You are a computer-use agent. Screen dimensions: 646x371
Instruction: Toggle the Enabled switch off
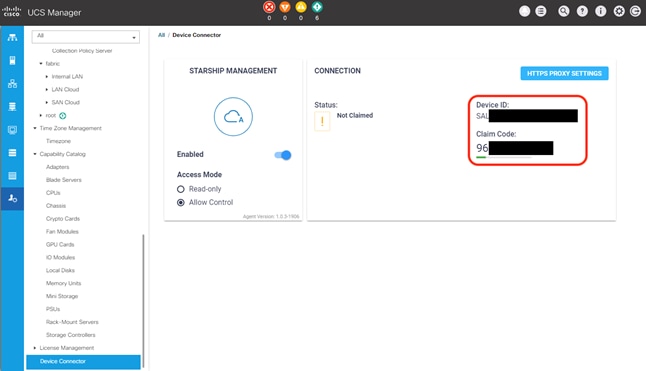[x=283, y=155]
